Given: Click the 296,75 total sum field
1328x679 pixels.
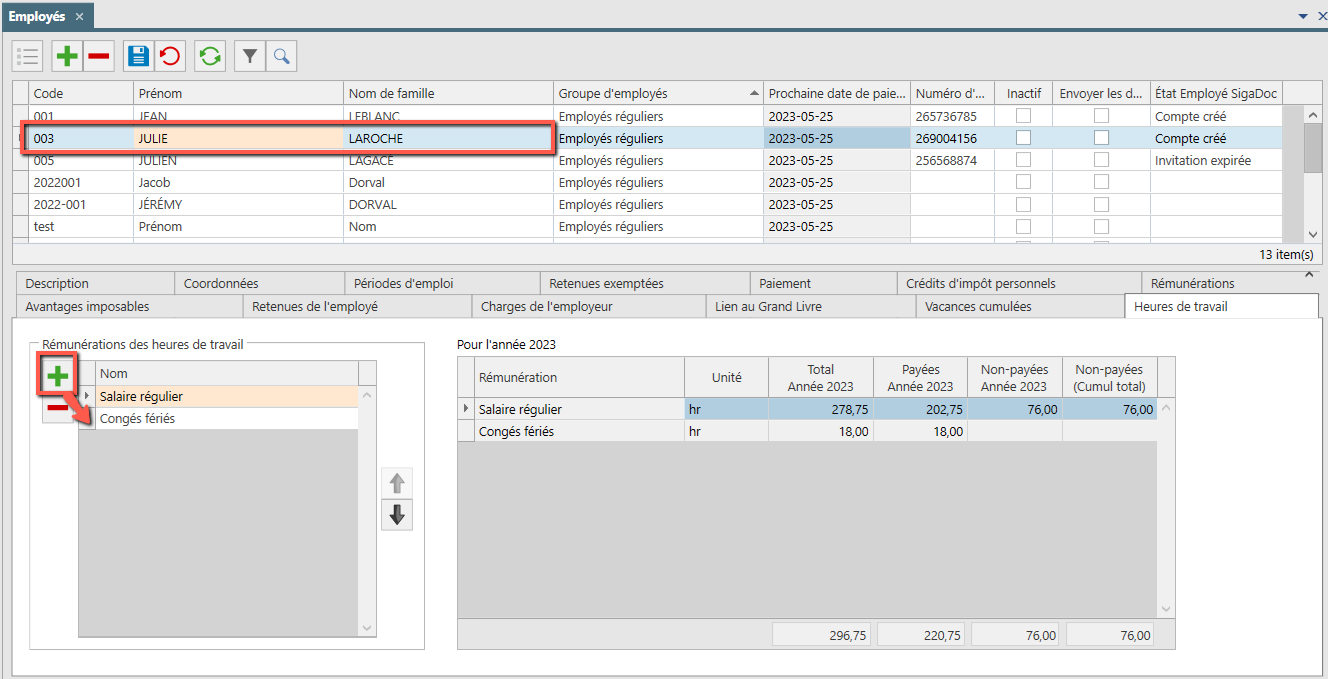Looking at the screenshot, I should pos(821,635).
